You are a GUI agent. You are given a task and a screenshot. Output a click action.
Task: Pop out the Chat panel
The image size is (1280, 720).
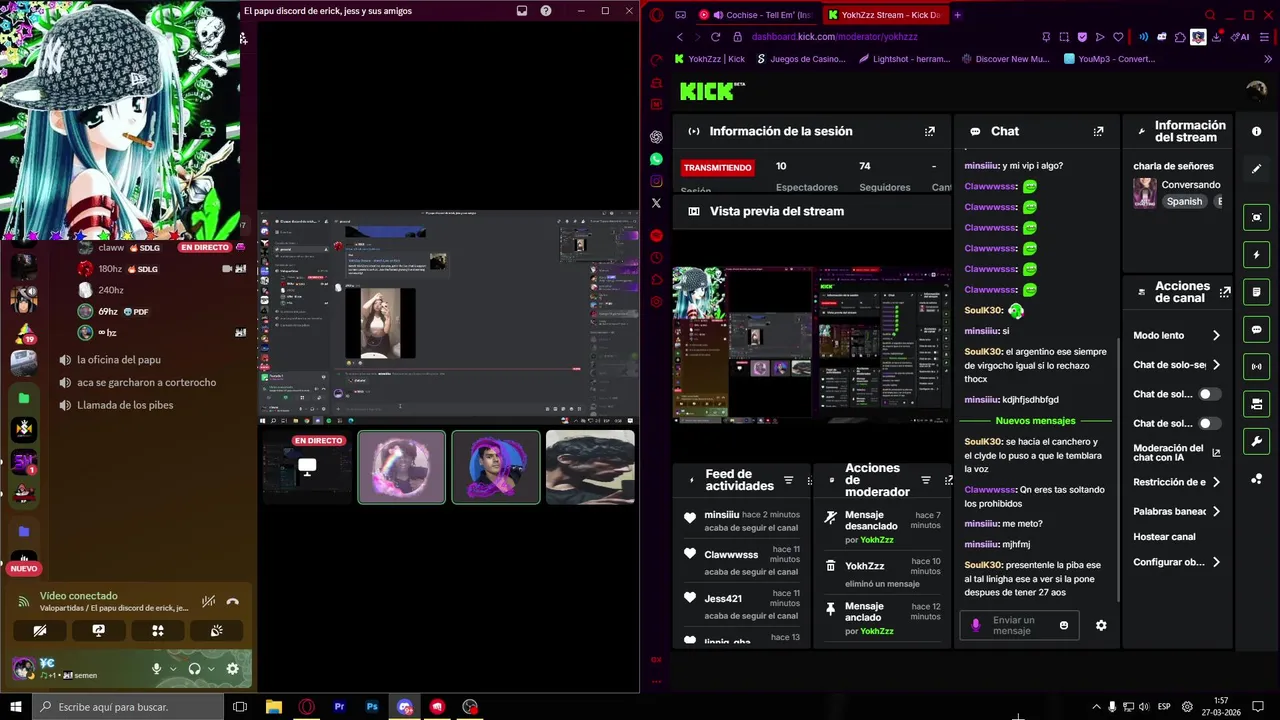tap(1098, 131)
